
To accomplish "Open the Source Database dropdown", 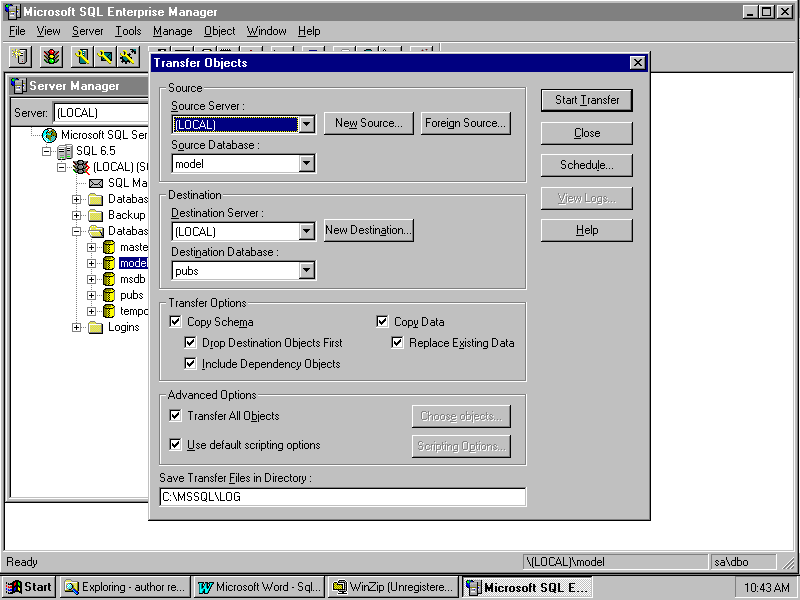I will pos(306,163).
